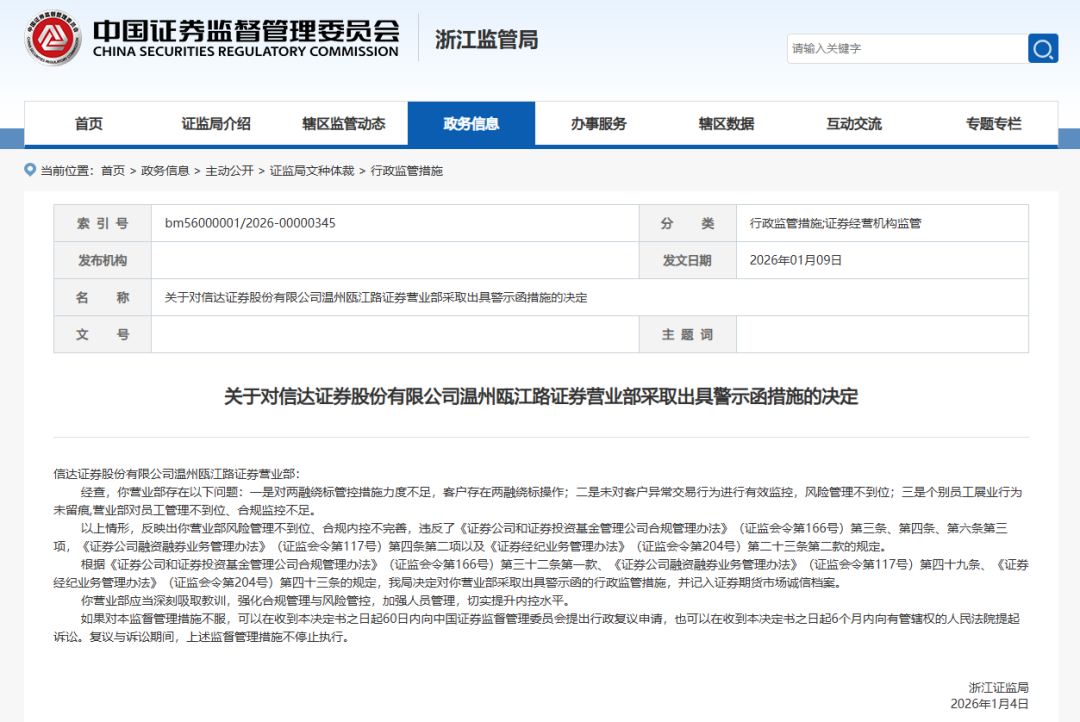This screenshot has height=722, width=1080.
Task: Click the signature 浙江证监局
Action: click(x=999, y=687)
